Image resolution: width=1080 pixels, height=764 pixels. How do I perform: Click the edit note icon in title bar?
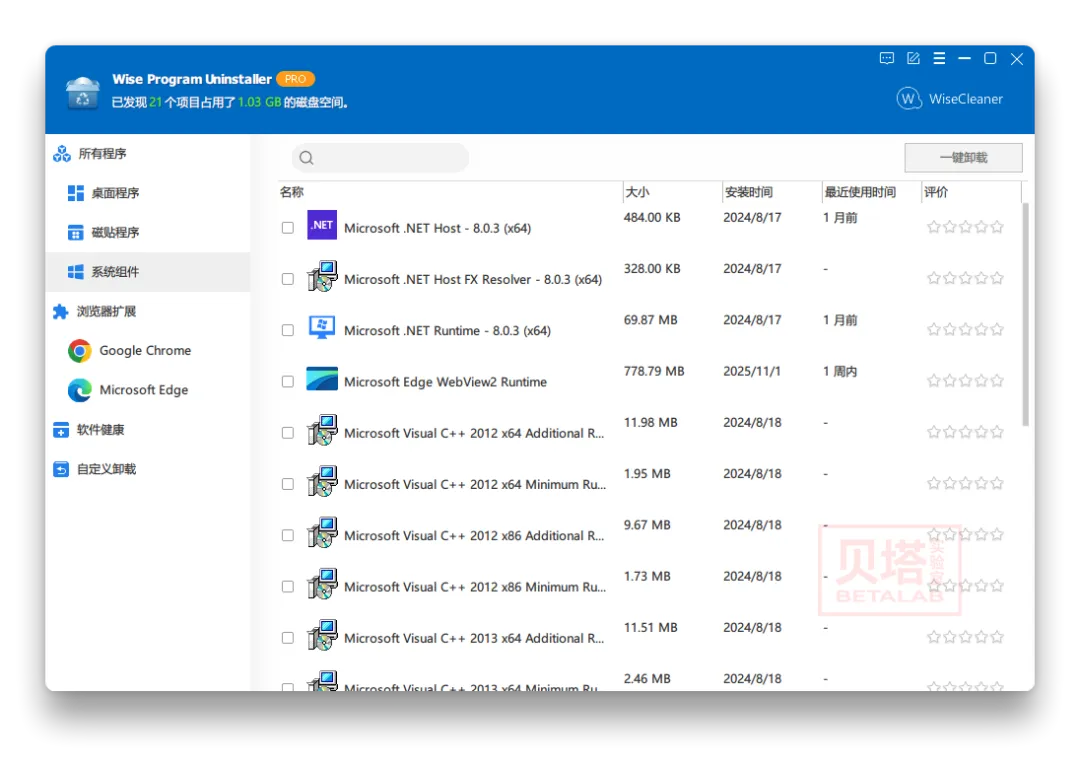[913, 59]
